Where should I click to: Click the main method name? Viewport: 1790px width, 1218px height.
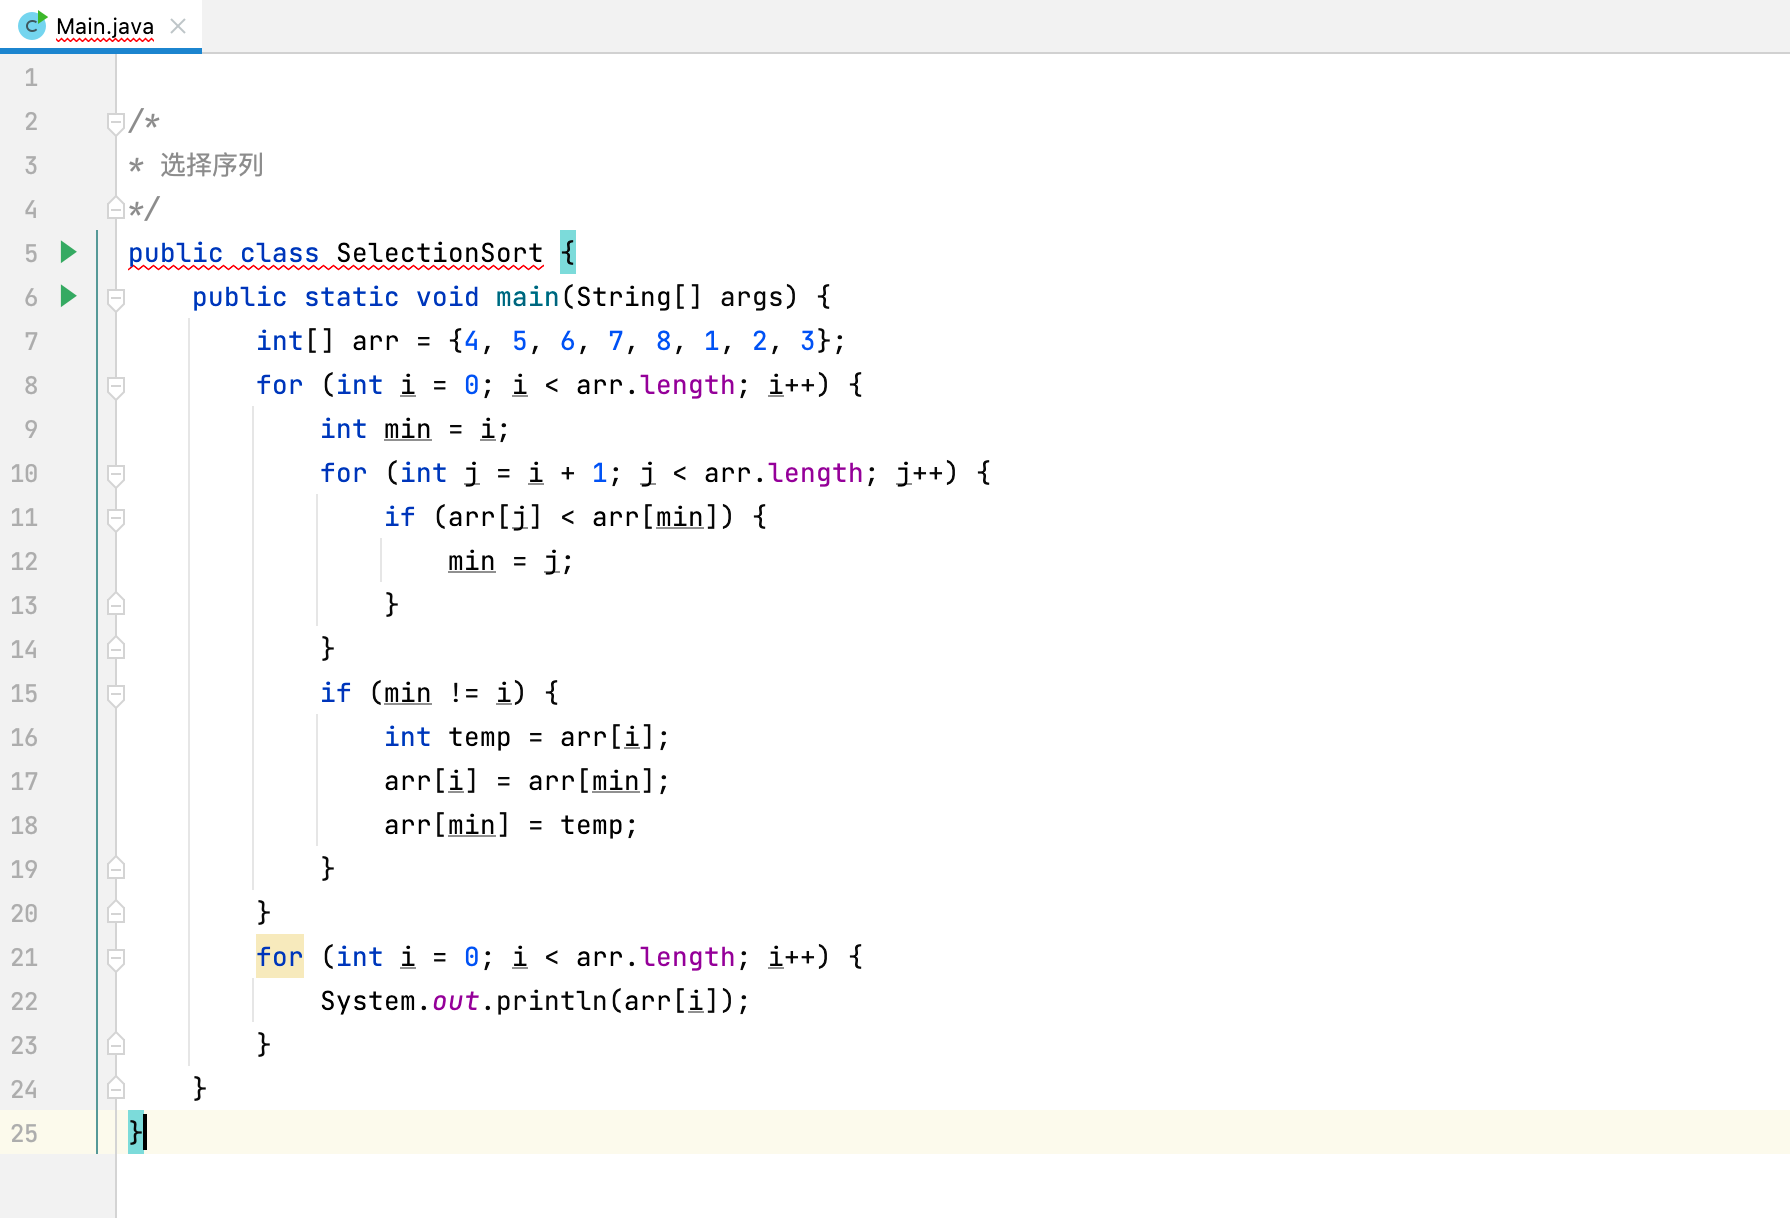click(x=527, y=297)
